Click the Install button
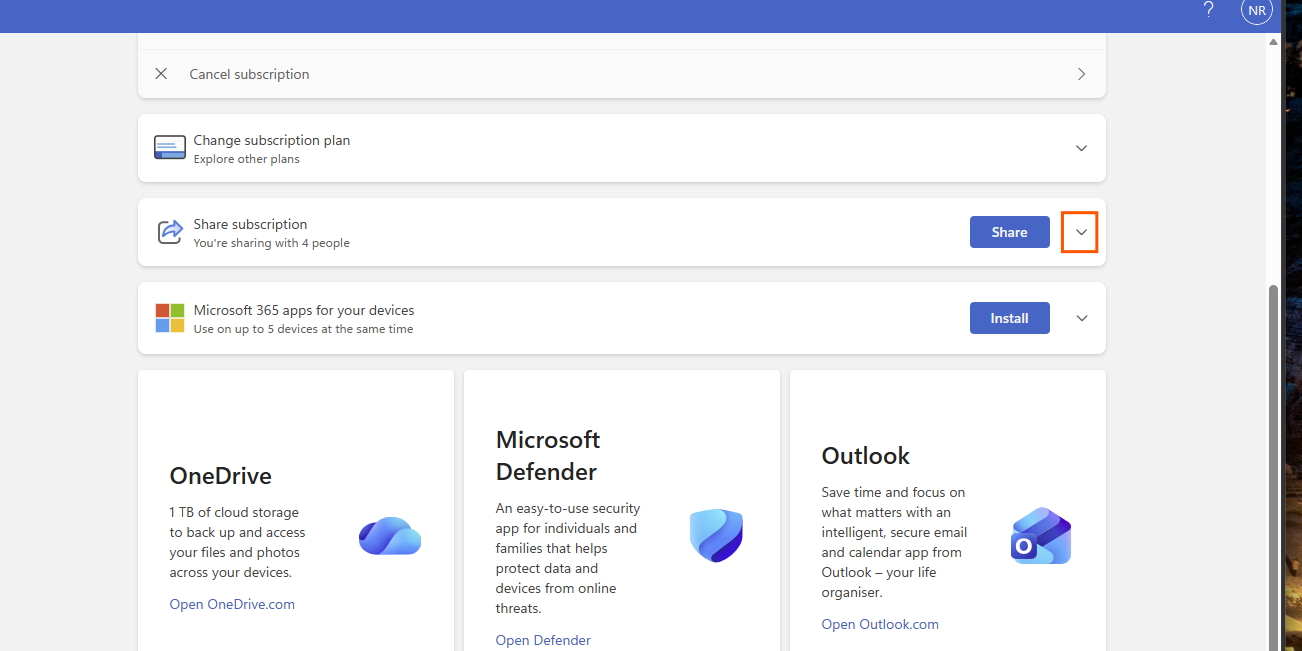 point(1010,318)
